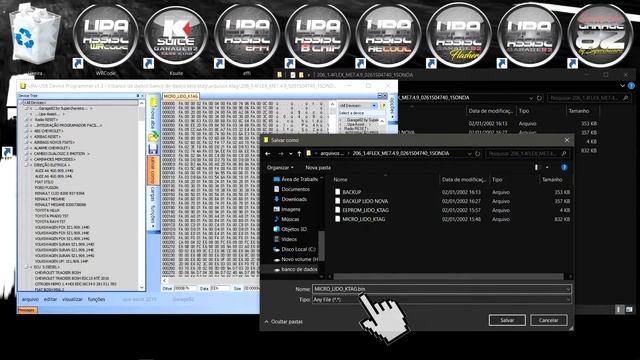Click the horizontal scrollbar in Salvar como file list

point(448,276)
